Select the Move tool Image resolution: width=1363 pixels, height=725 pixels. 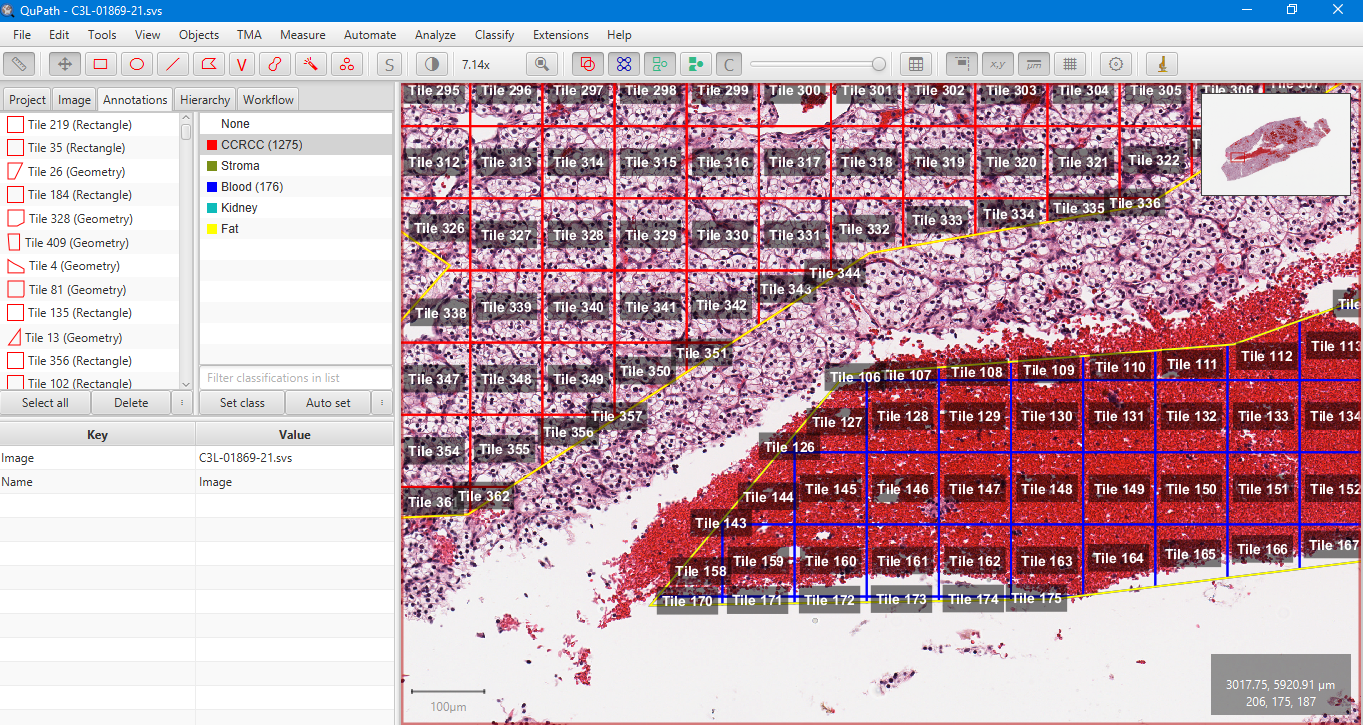pos(63,63)
